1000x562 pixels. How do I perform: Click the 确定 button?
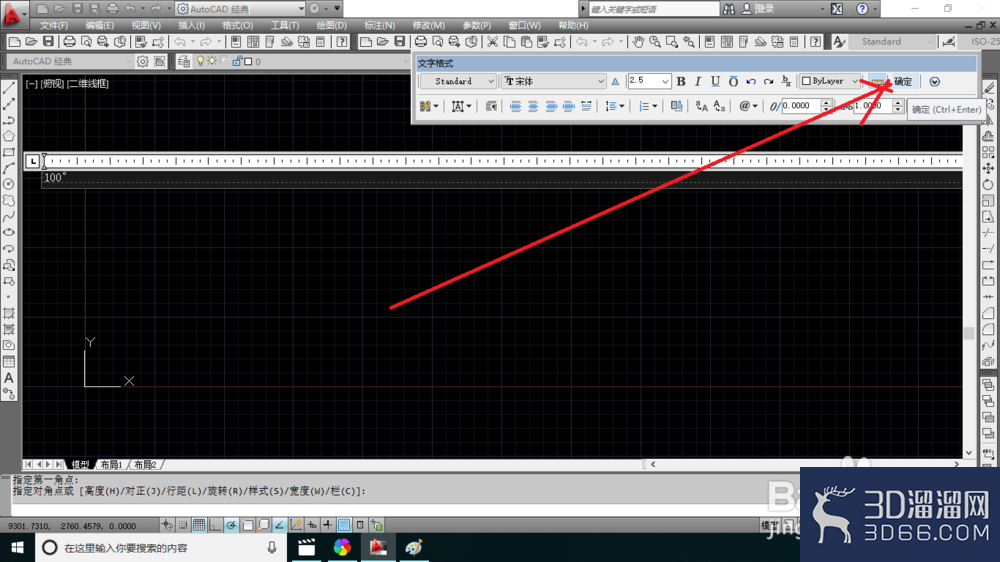point(903,81)
